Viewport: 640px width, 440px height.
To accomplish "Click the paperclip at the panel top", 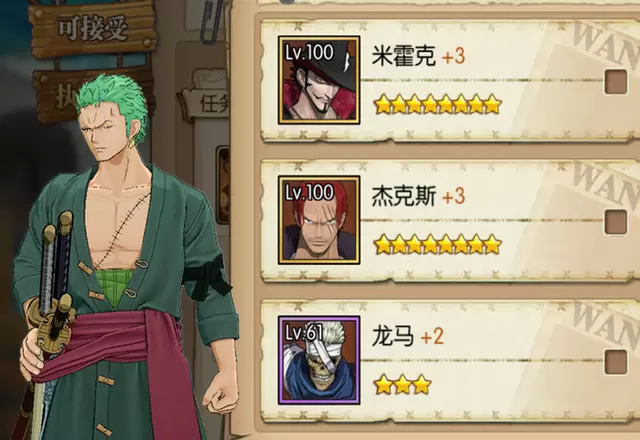I will coord(211,20).
